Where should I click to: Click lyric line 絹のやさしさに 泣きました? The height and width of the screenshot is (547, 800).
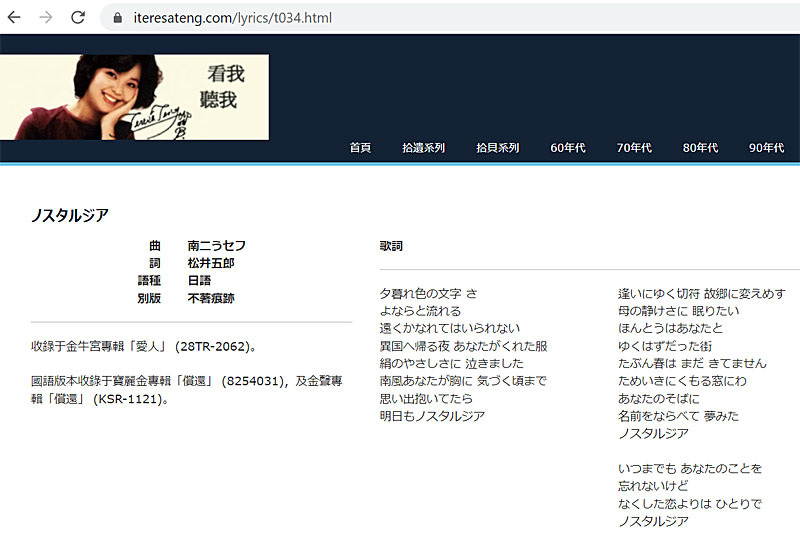452,363
